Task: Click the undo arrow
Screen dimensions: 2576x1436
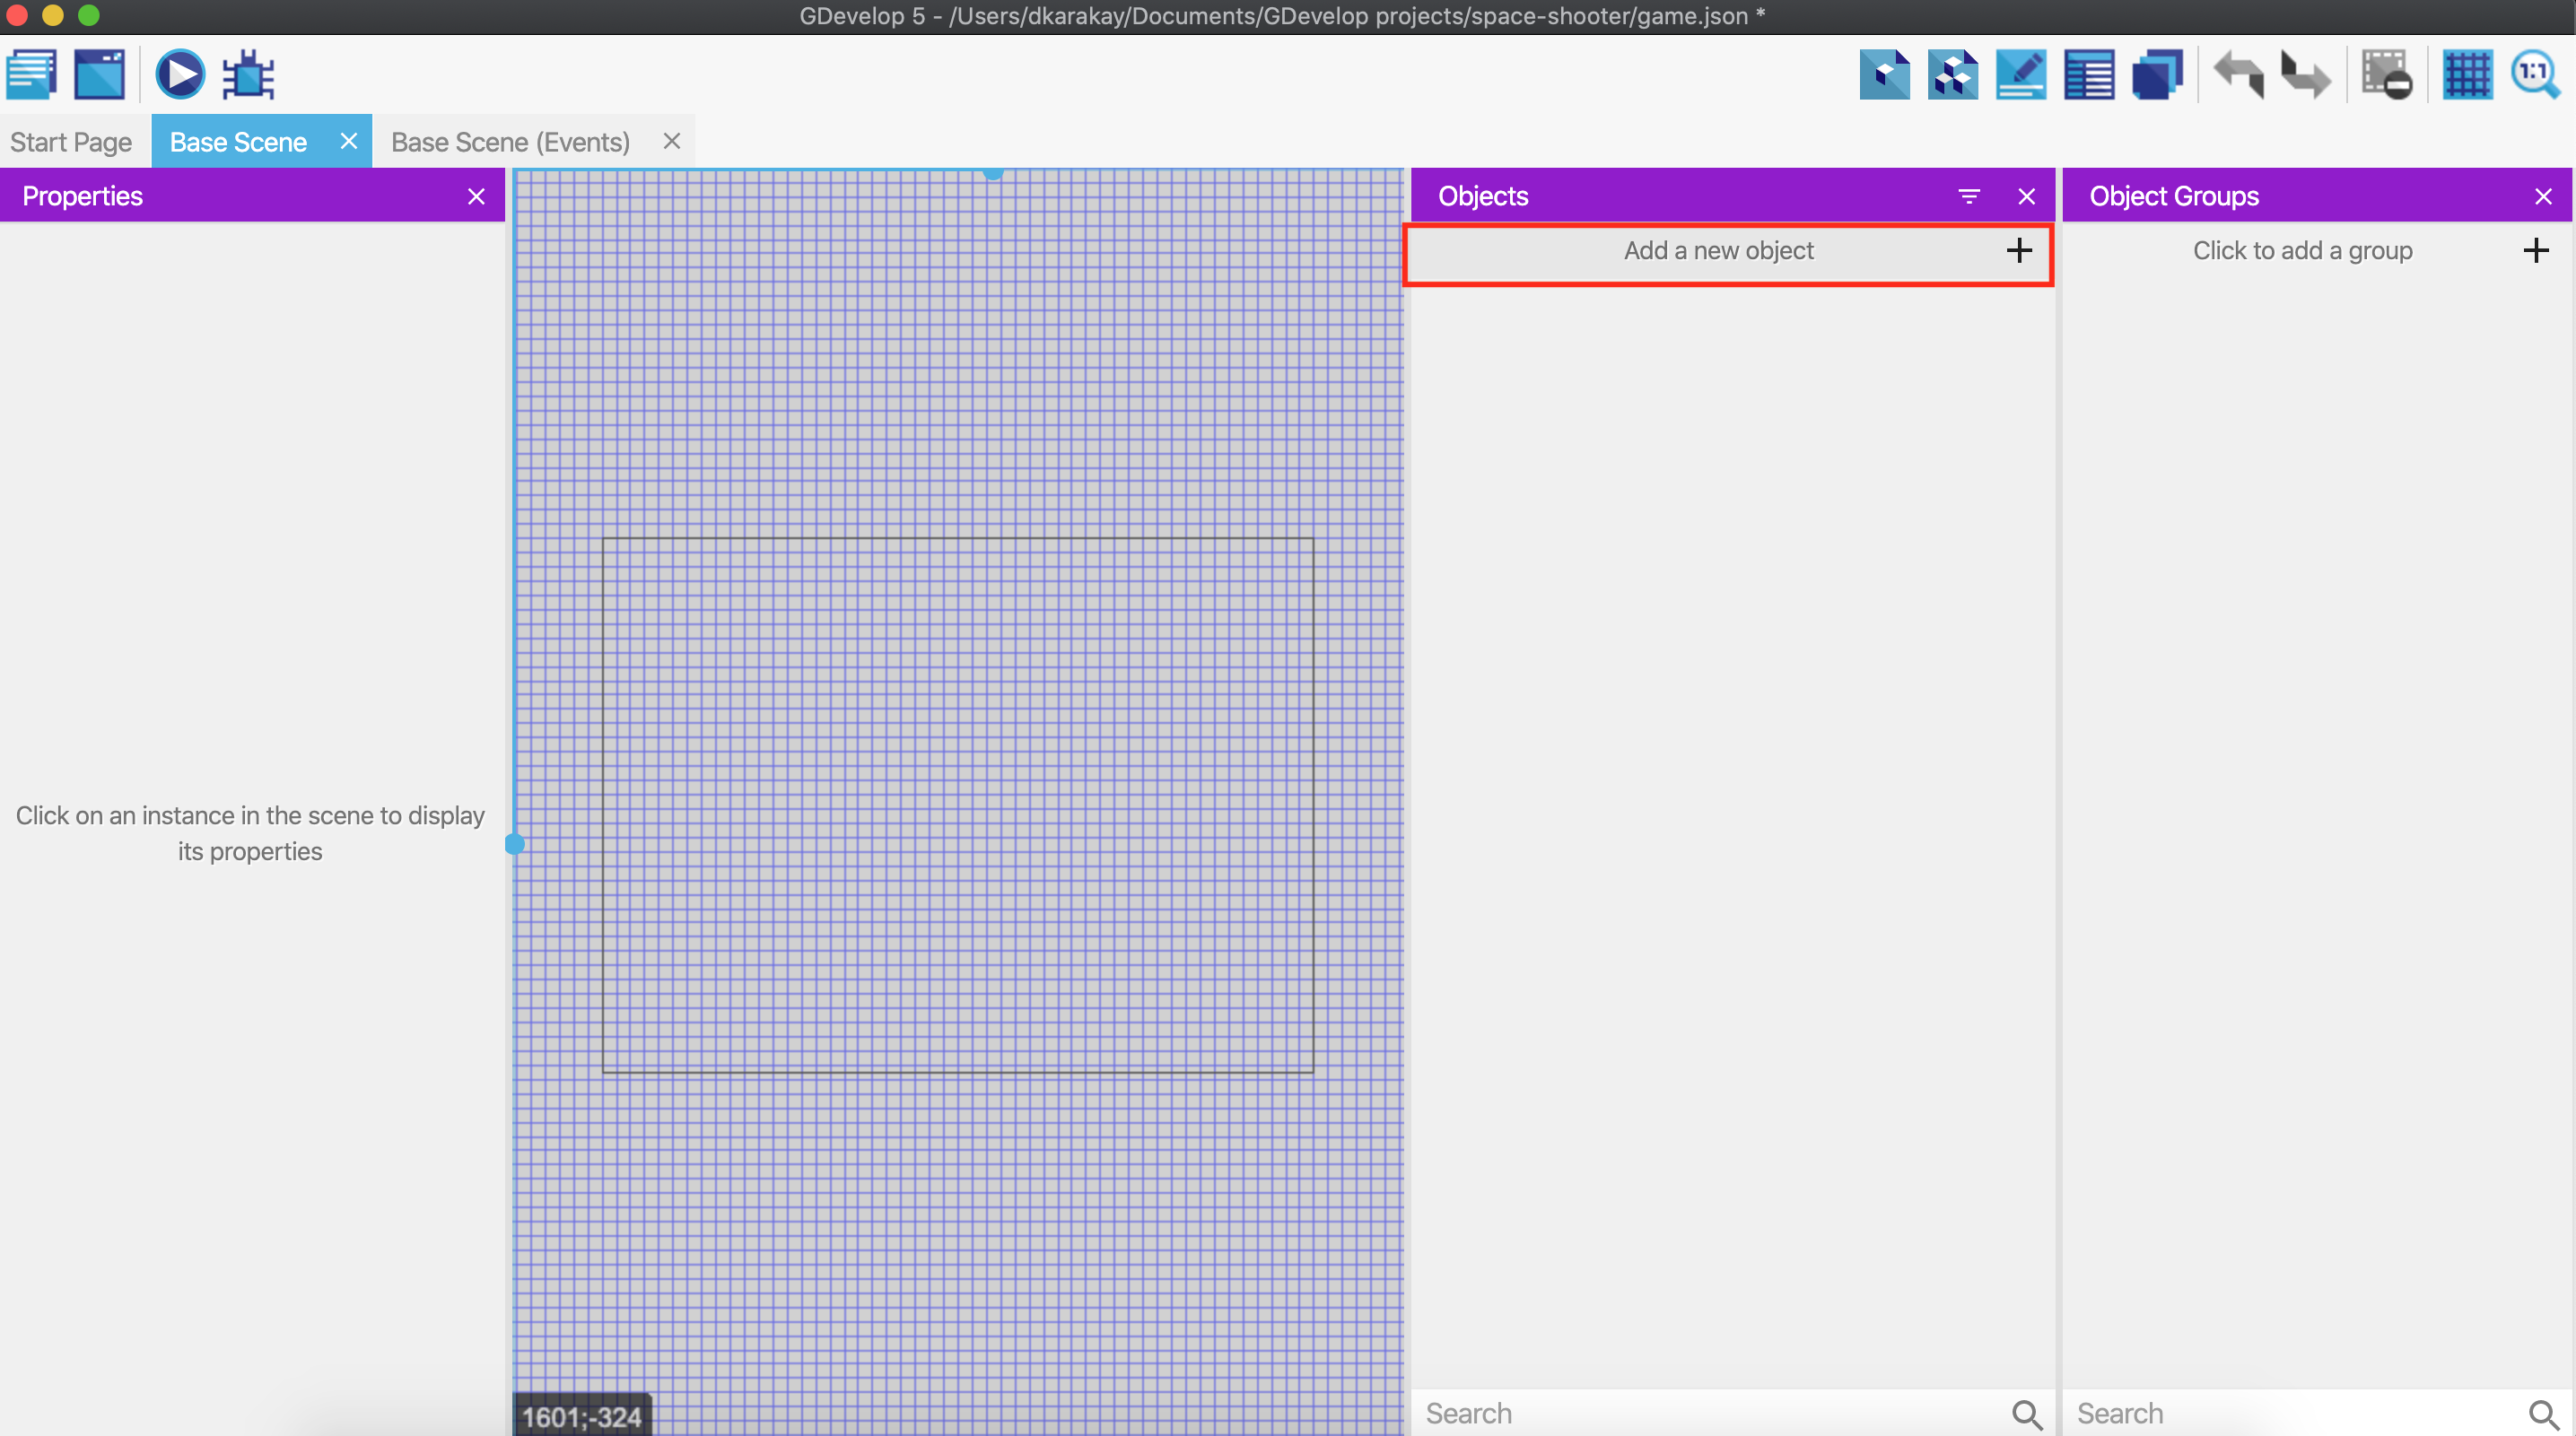Action: point(2238,74)
